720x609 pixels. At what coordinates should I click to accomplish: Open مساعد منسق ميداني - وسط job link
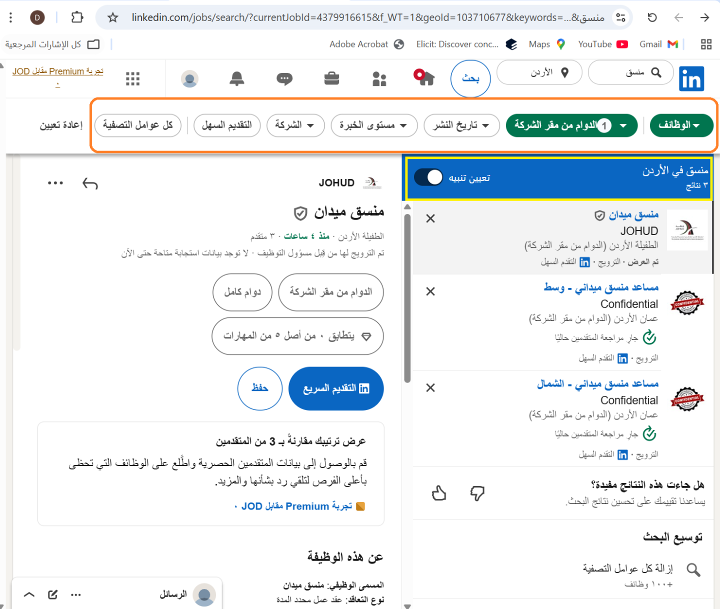tap(601, 288)
